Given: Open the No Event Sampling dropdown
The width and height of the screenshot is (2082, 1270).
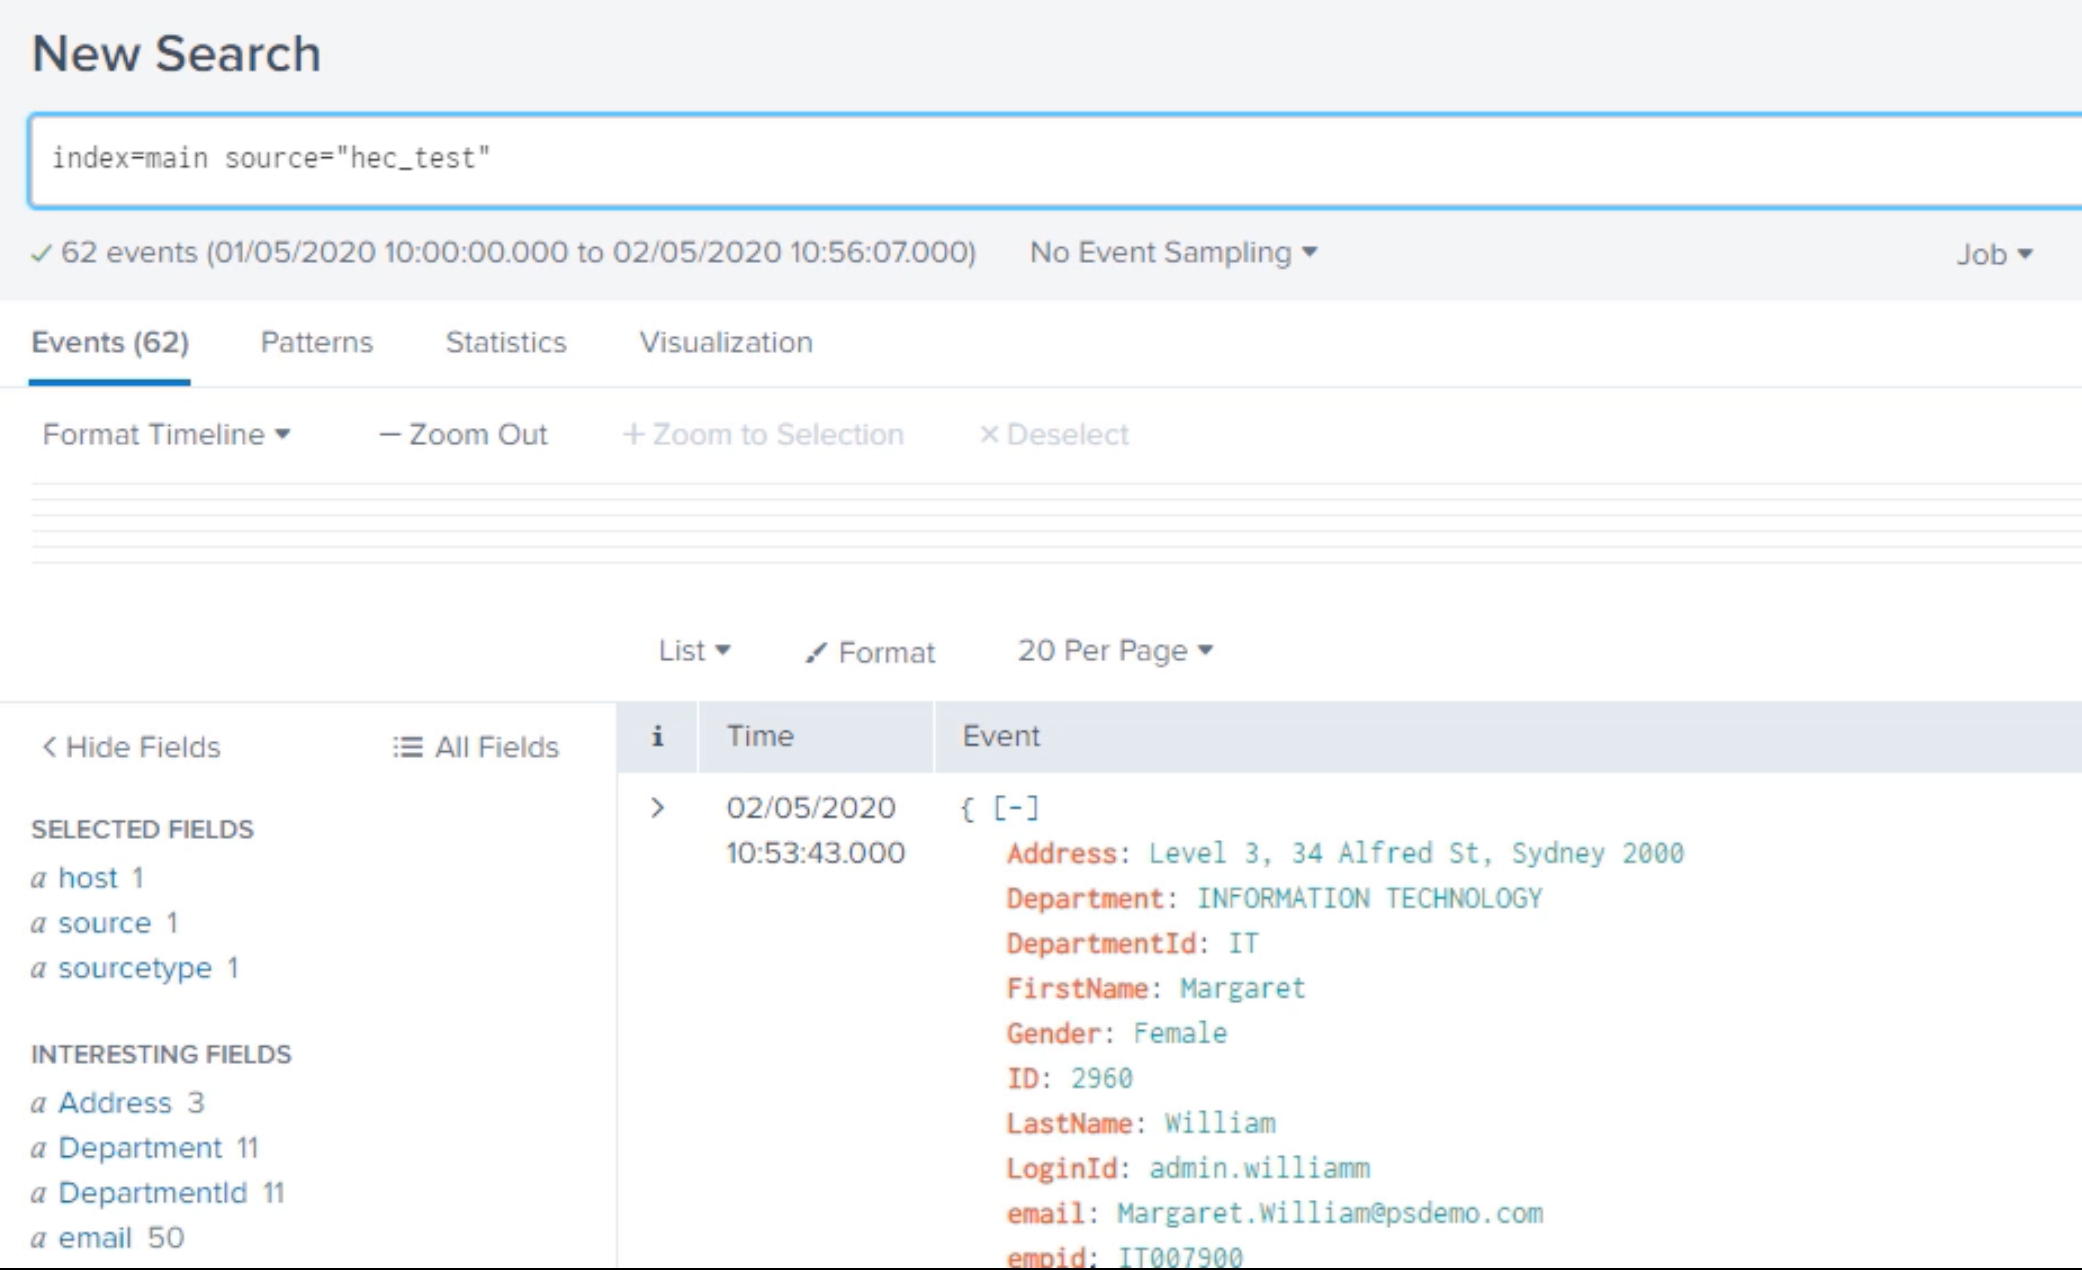Looking at the screenshot, I should [x=1173, y=253].
